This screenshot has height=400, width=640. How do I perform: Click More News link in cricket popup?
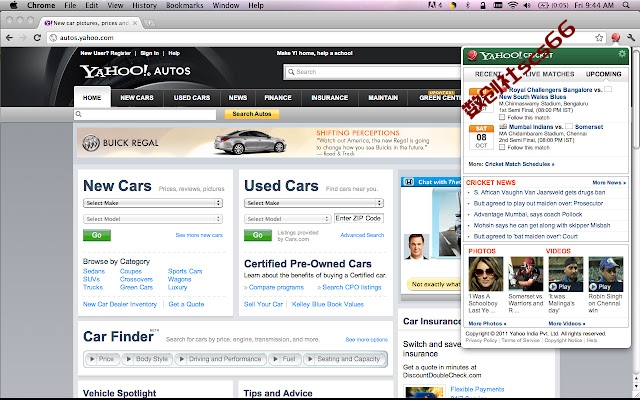pyautogui.click(x=609, y=182)
